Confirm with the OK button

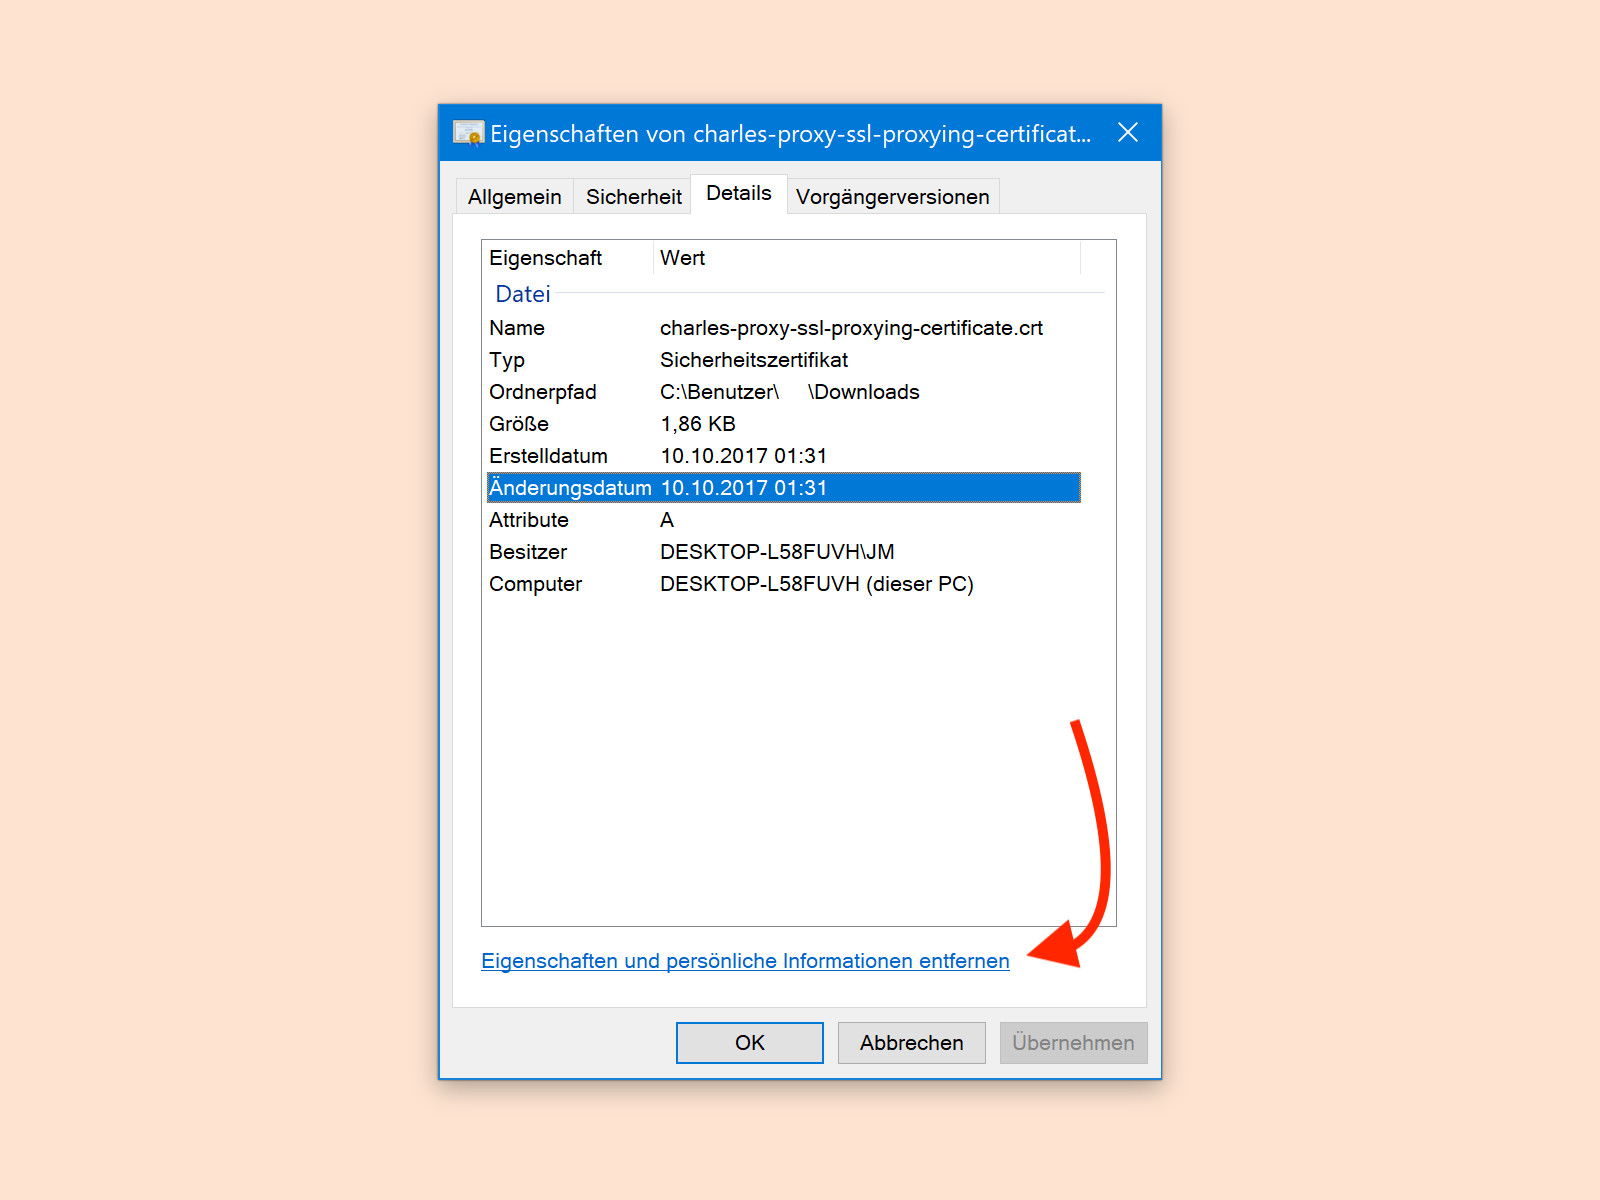pos(750,1043)
